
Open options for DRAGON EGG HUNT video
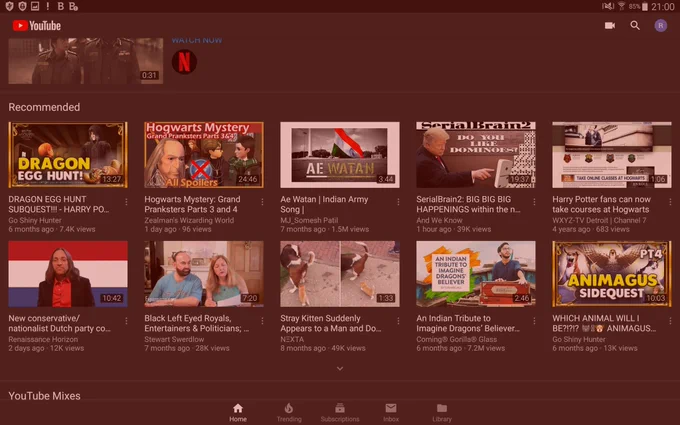(126, 202)
